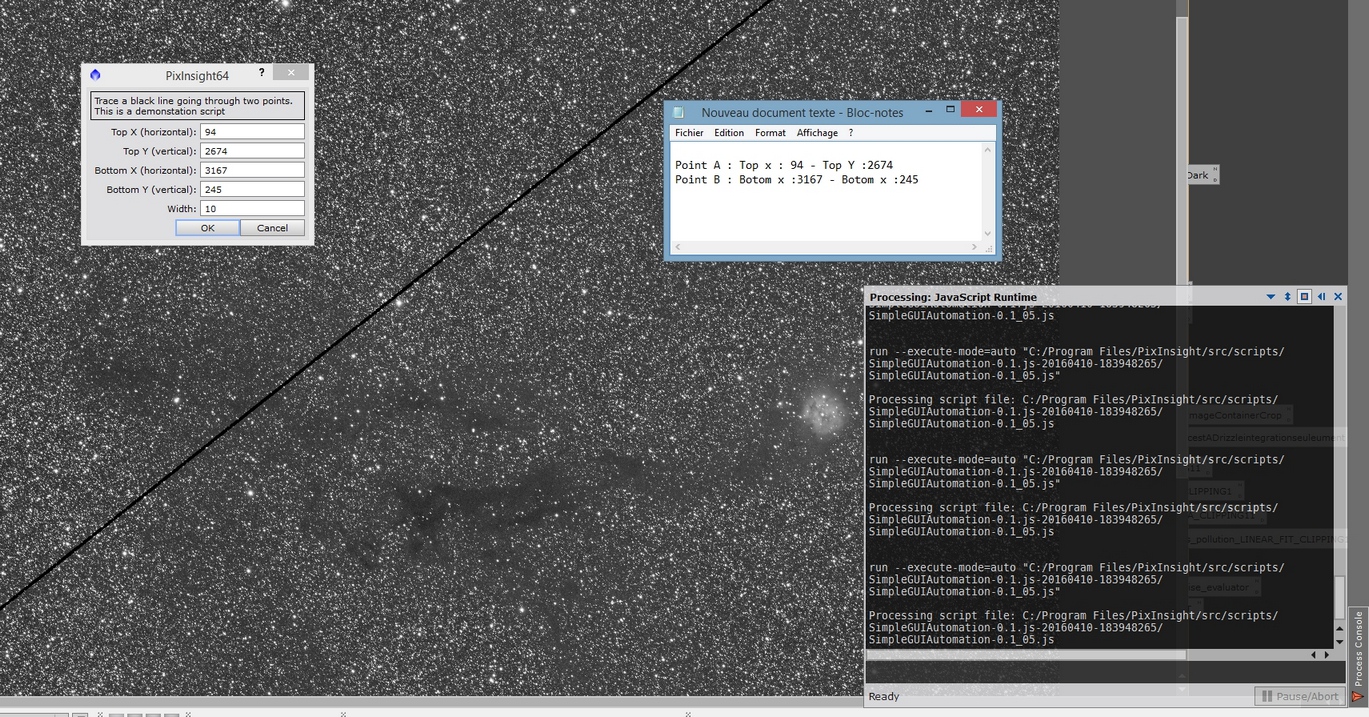Viewport: 1369px width, 717px height.
Task: Click the blue PixInsight logo icon in dialog title
Action: click(x=95, y=75)
